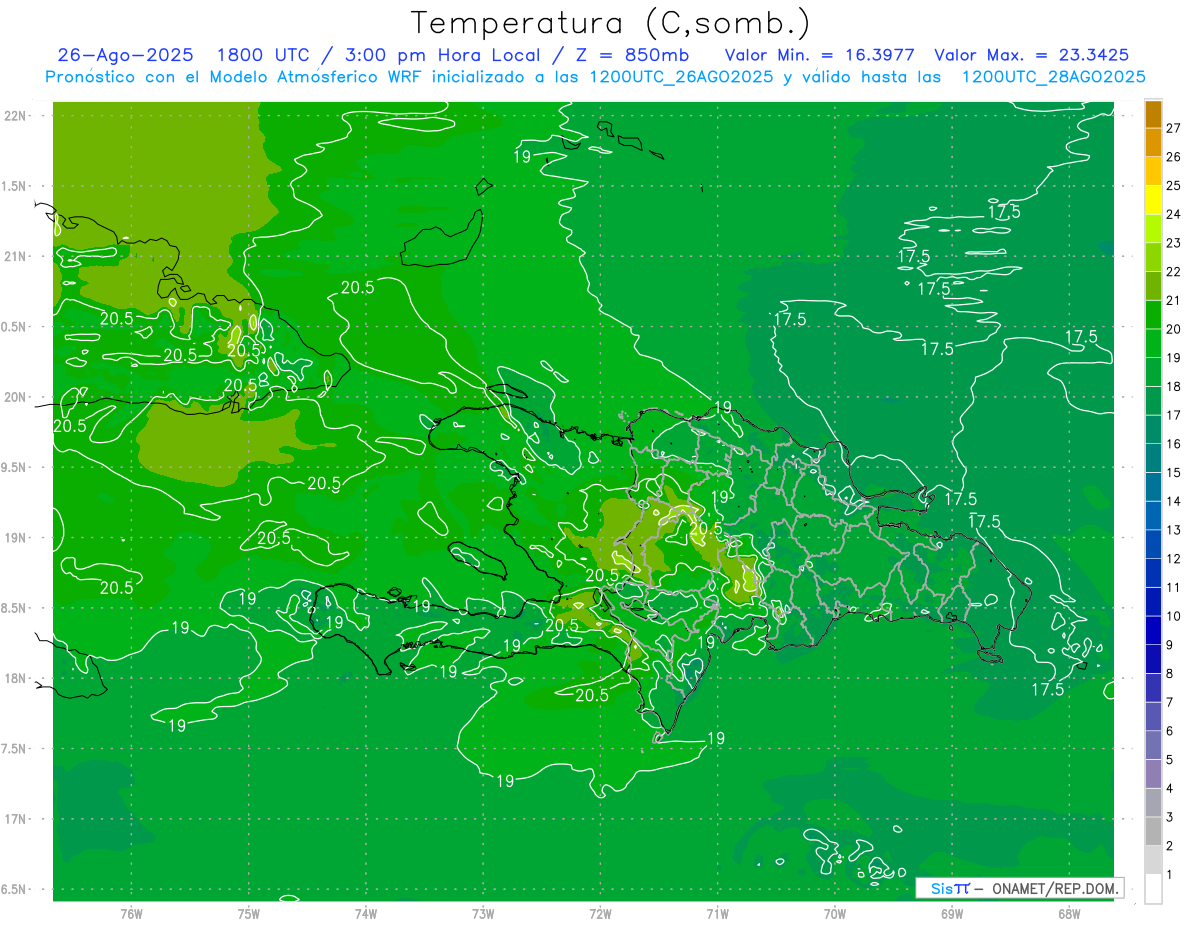Click the 19N latitude axis label
The image size is (1200, 927).
point(17,538)
